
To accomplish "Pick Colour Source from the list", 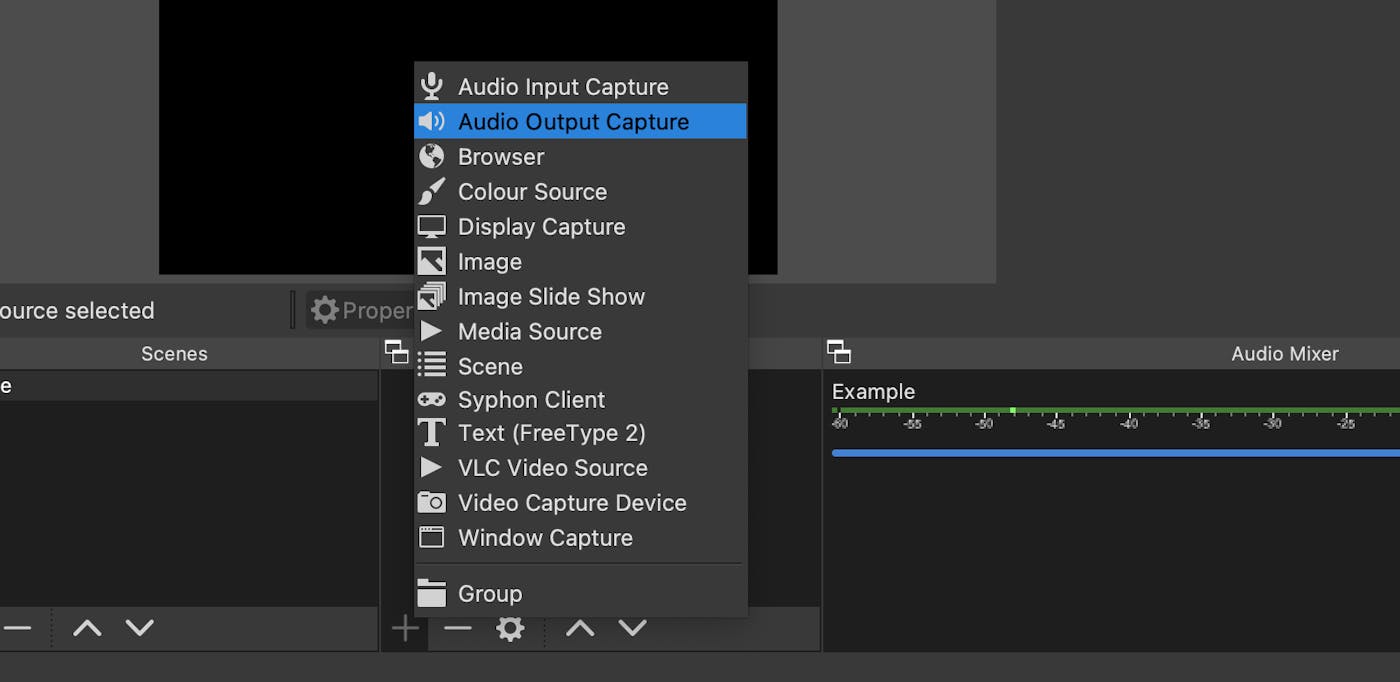I will 580,192.
